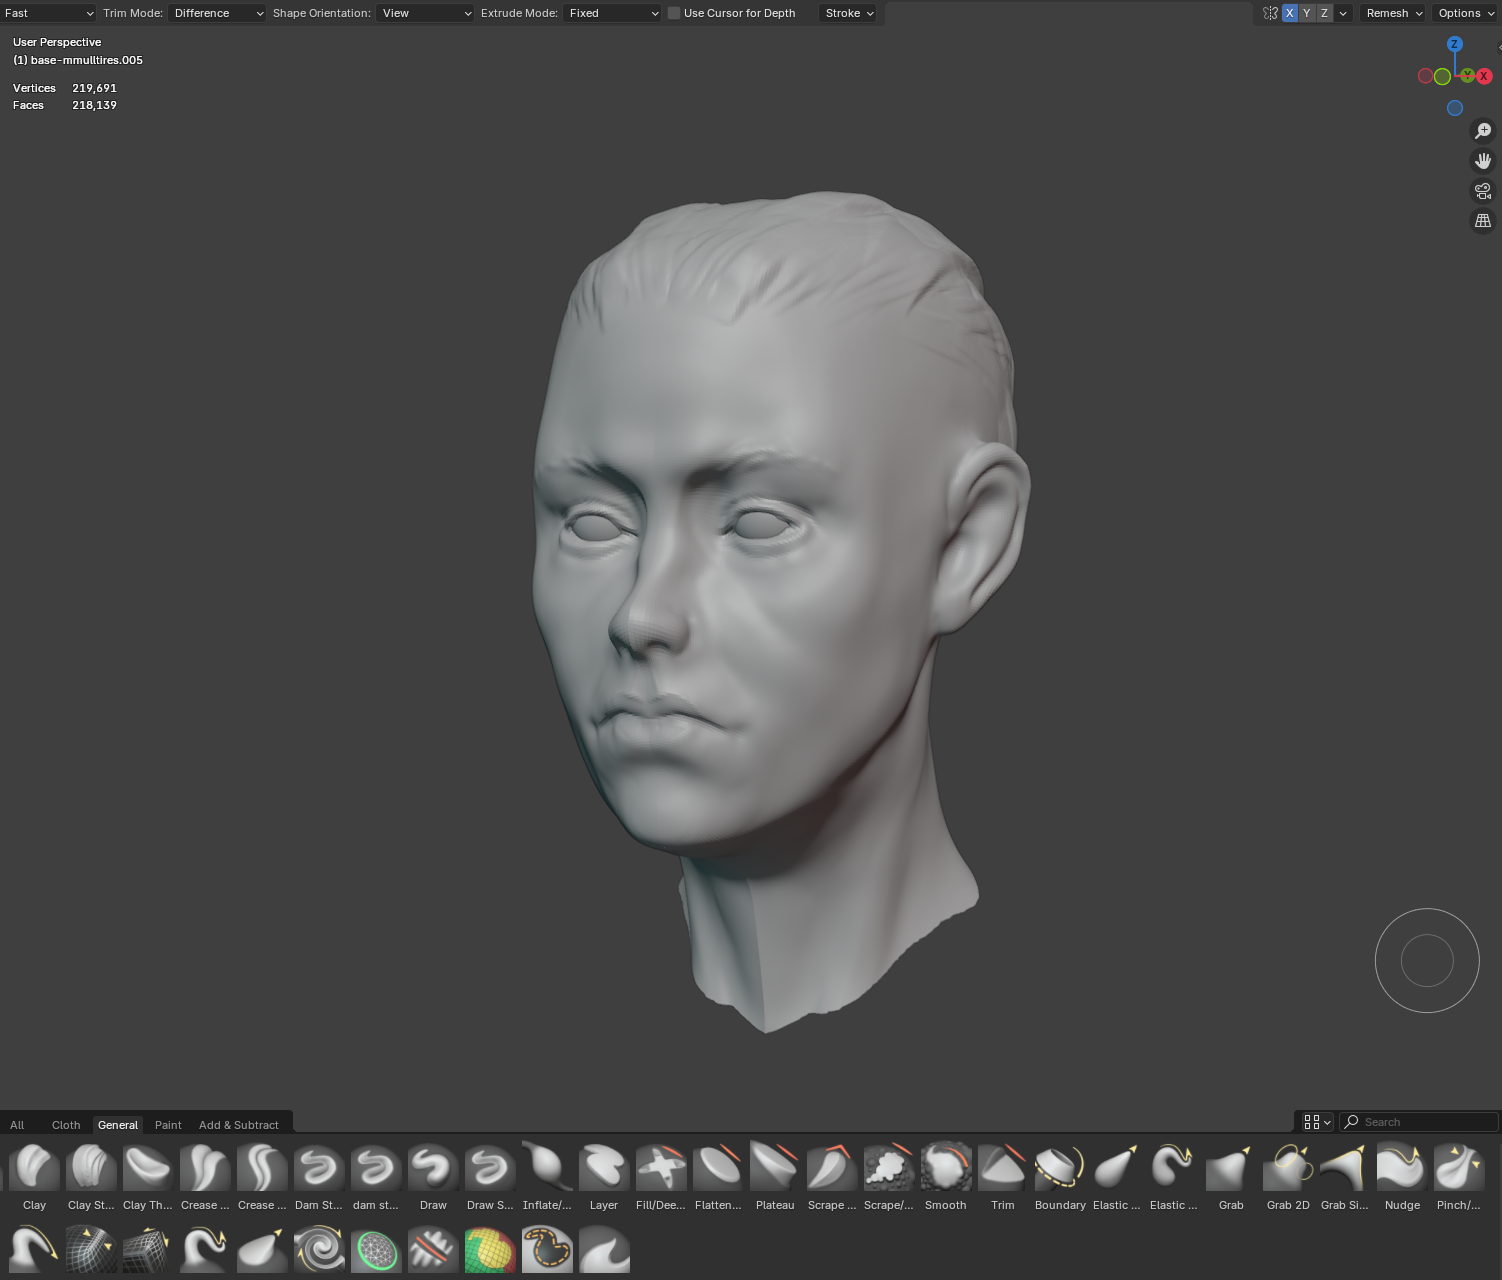
Task: Toggle Z axis symmetry
Action: [1324, 13]
